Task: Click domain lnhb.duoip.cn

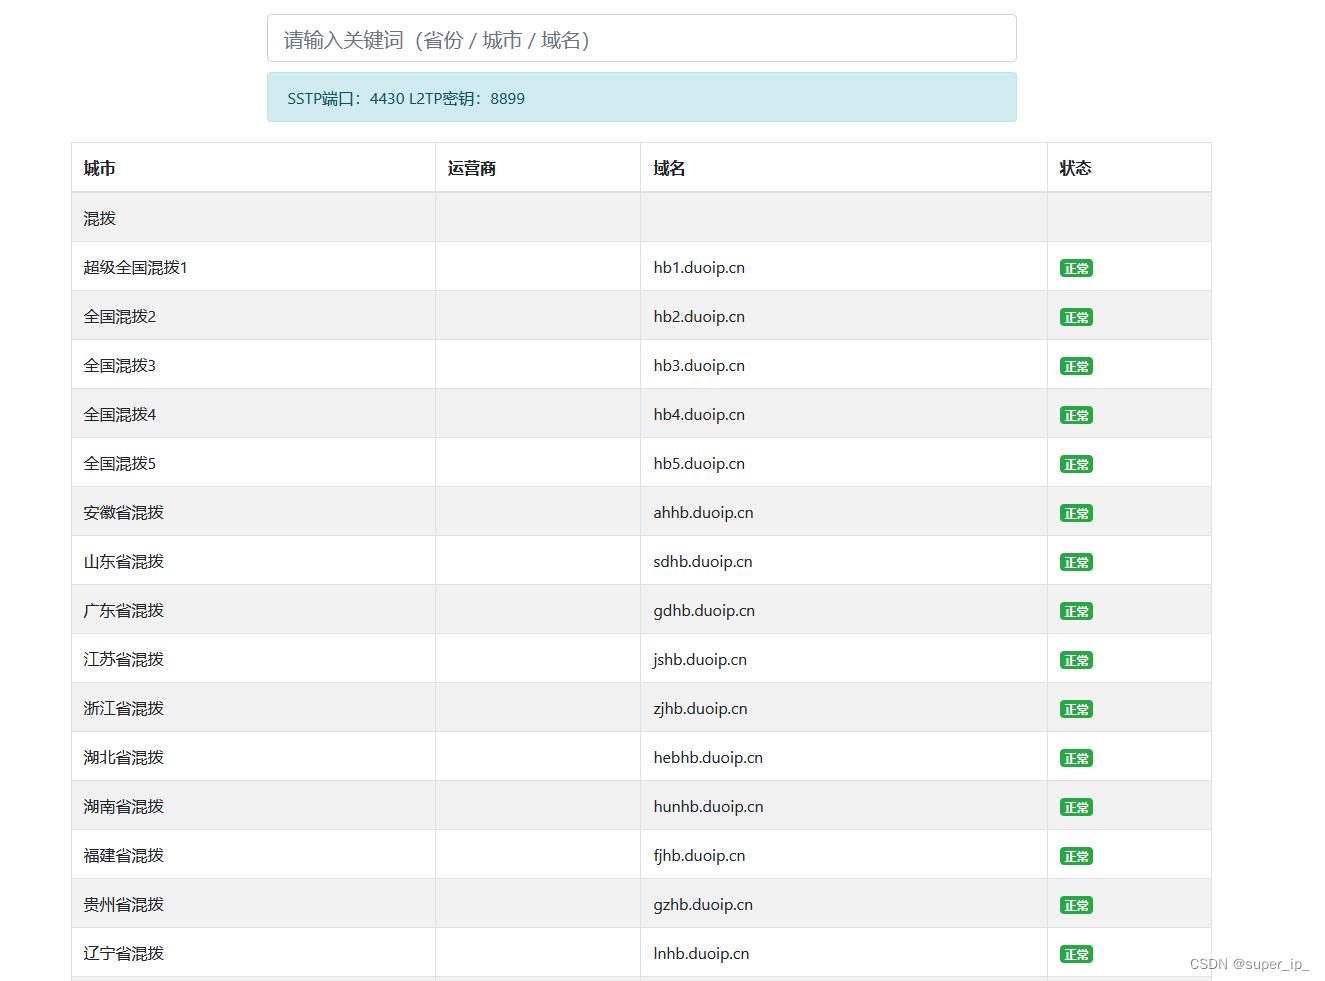Action: point(701,953)
